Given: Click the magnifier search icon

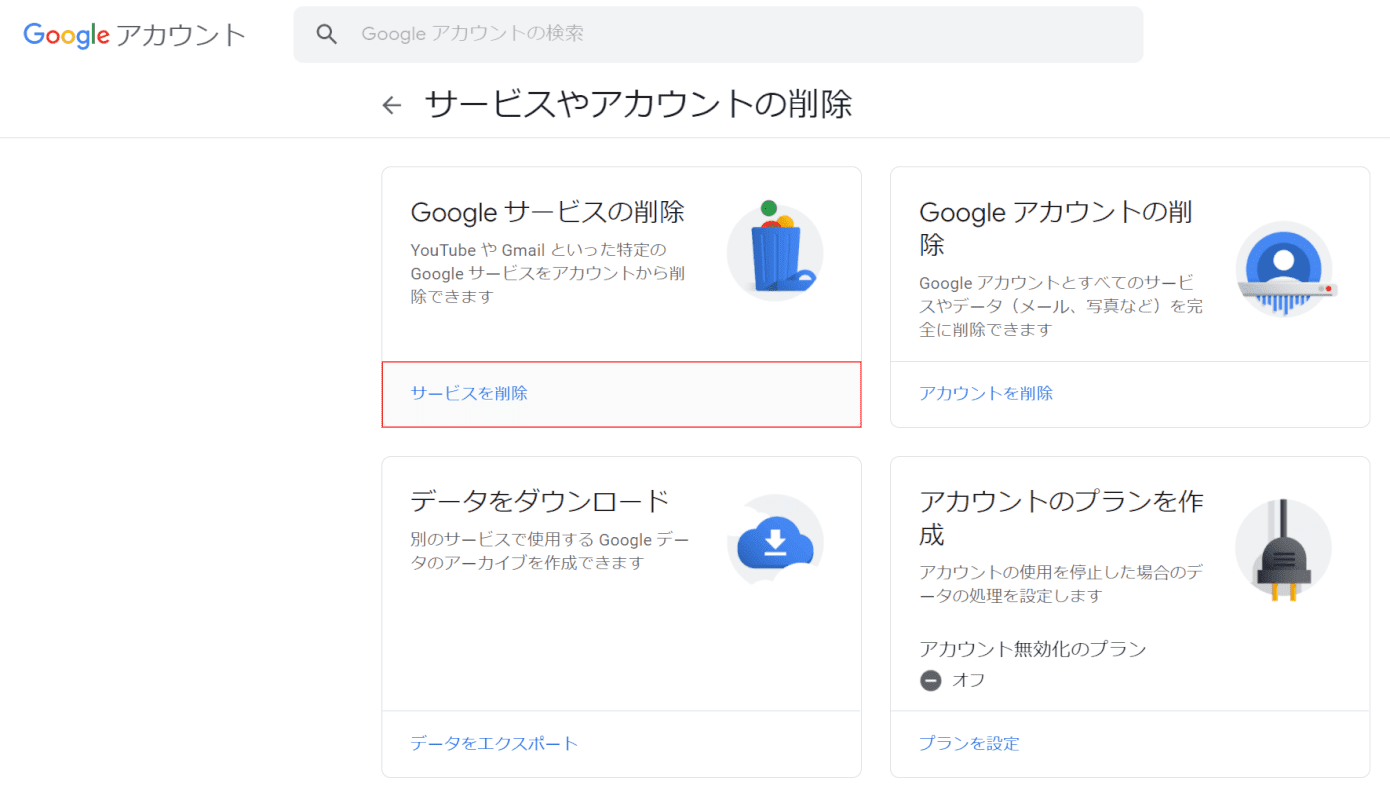Looking at the screenshot, I should point(326,34).
